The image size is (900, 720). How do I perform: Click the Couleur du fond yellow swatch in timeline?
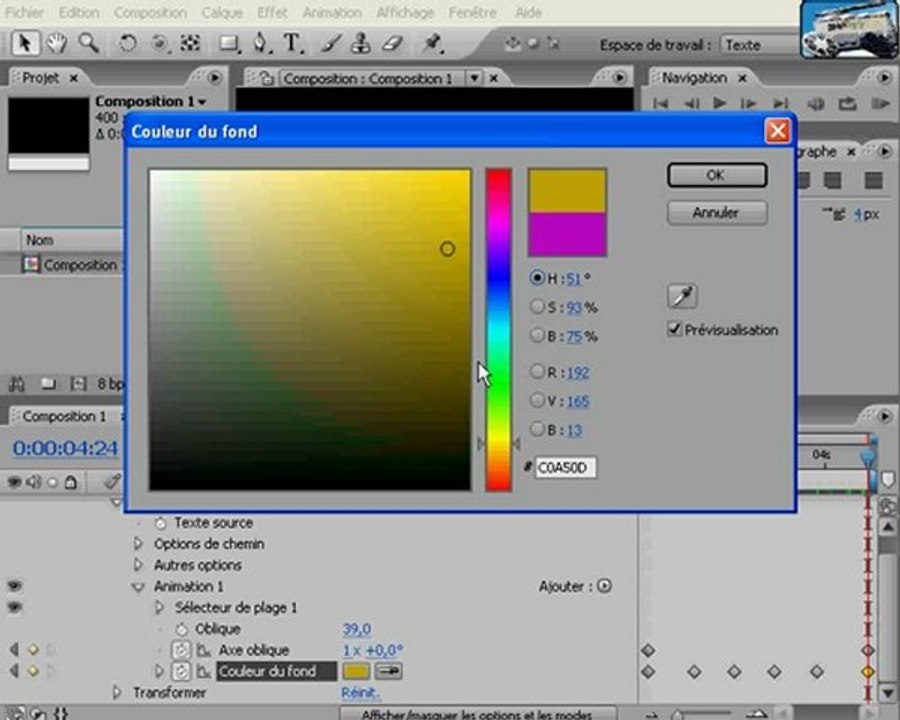pyautogui.click(x=356, y=671)
